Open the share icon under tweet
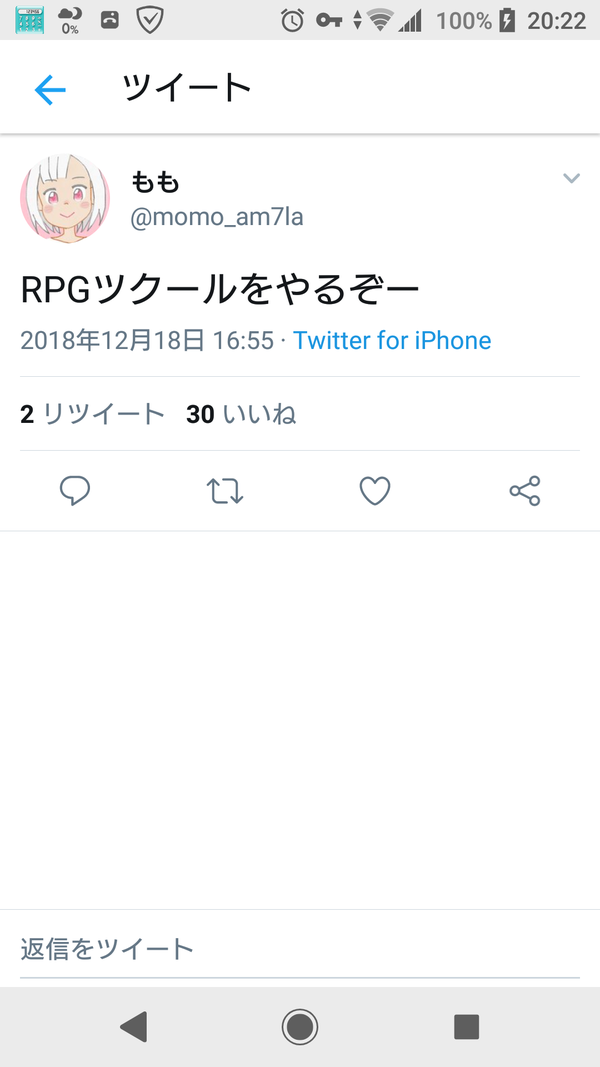This screenshot has width=600, height=1067. pyautogui.click(x=524, y=491)
